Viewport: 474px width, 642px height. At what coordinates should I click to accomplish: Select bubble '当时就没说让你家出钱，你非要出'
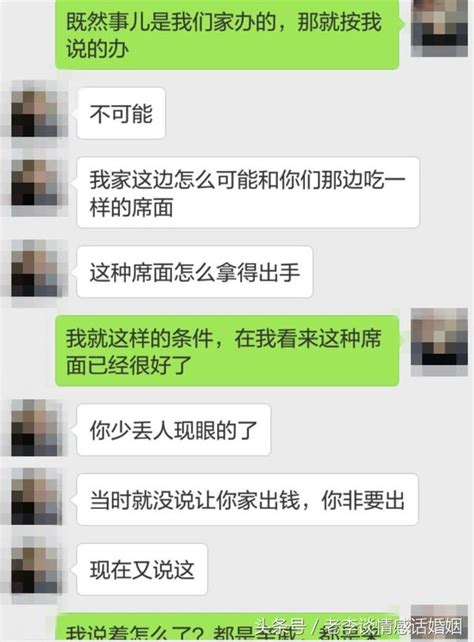(x=247, y=500)
